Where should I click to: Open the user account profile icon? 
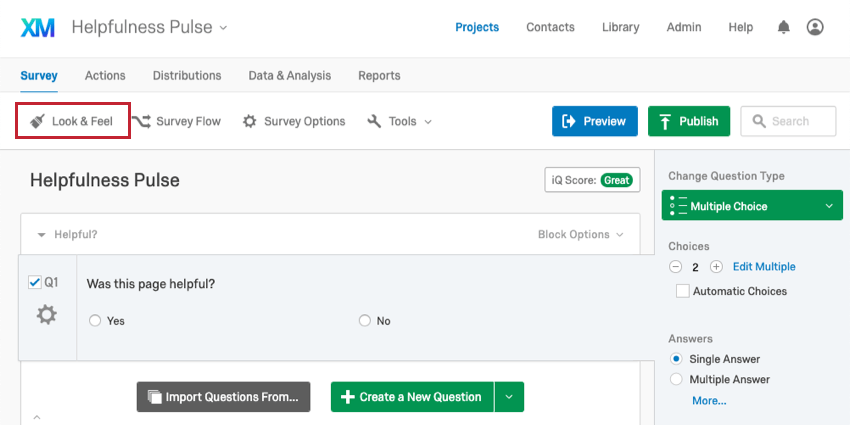coord(815,27)
